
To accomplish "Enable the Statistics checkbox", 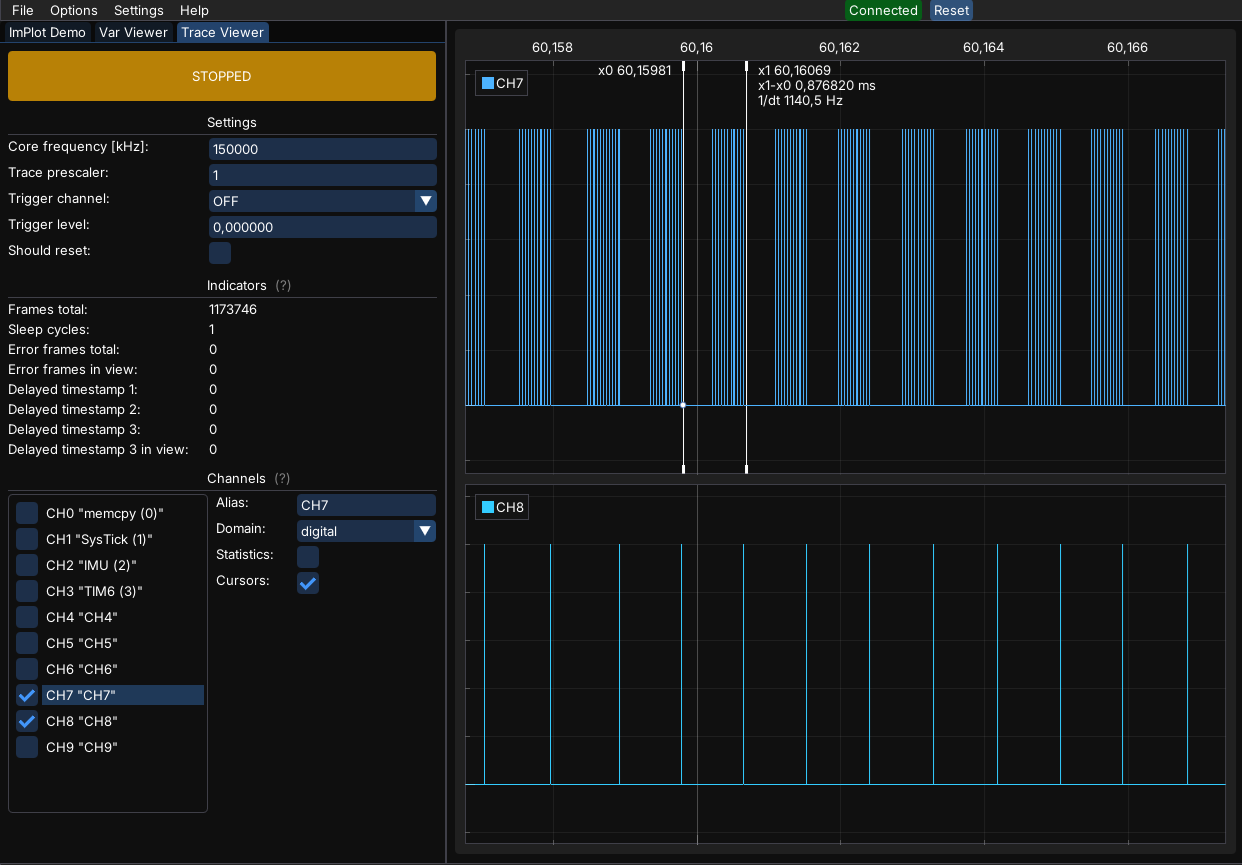I will point(308,557).
